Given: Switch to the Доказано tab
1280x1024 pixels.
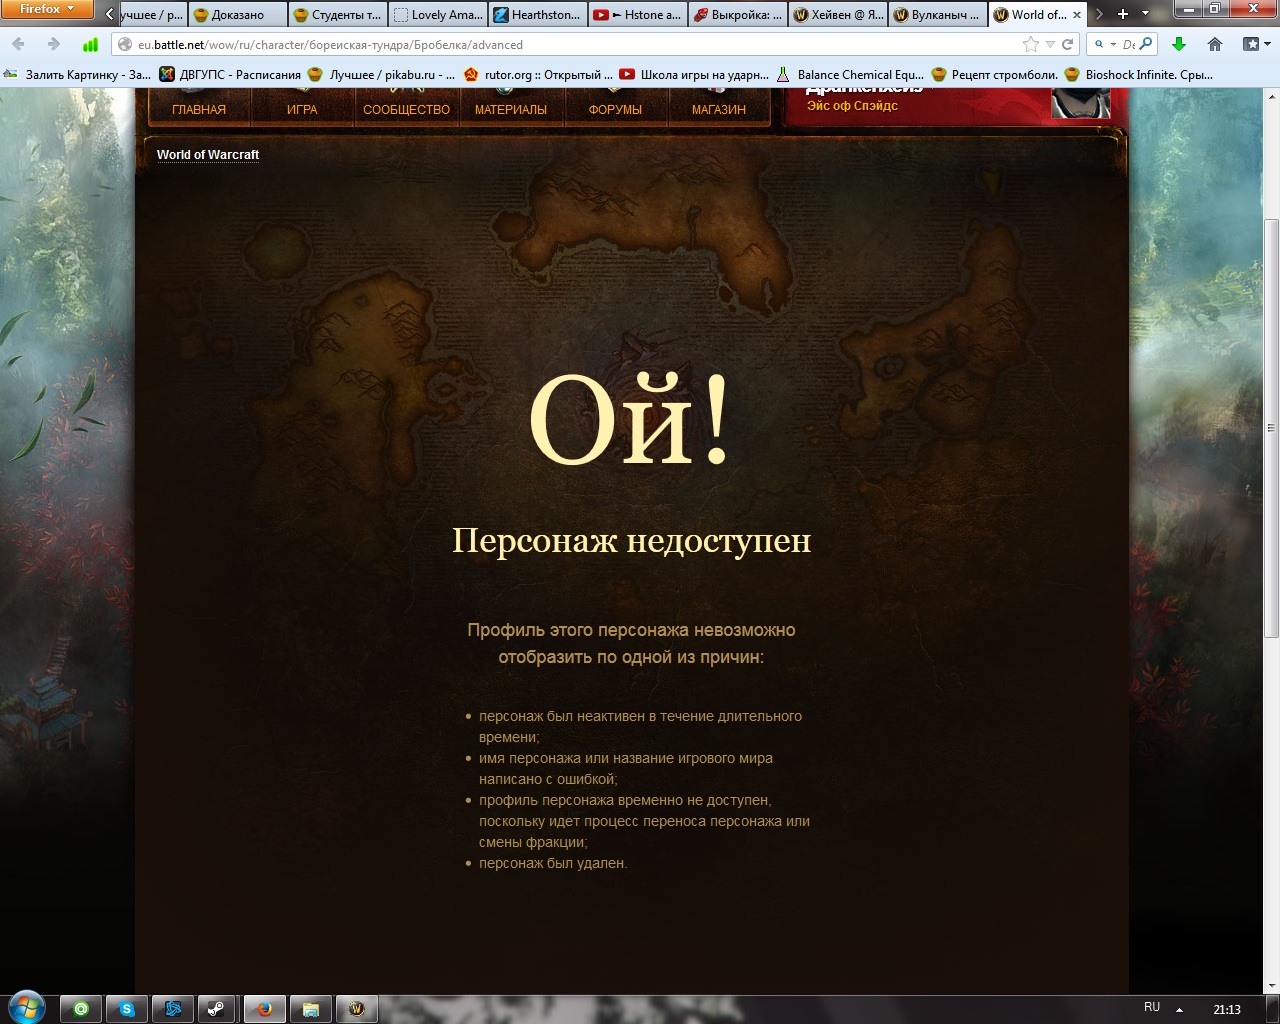Looking at the screenshot, I should point(237,15).
